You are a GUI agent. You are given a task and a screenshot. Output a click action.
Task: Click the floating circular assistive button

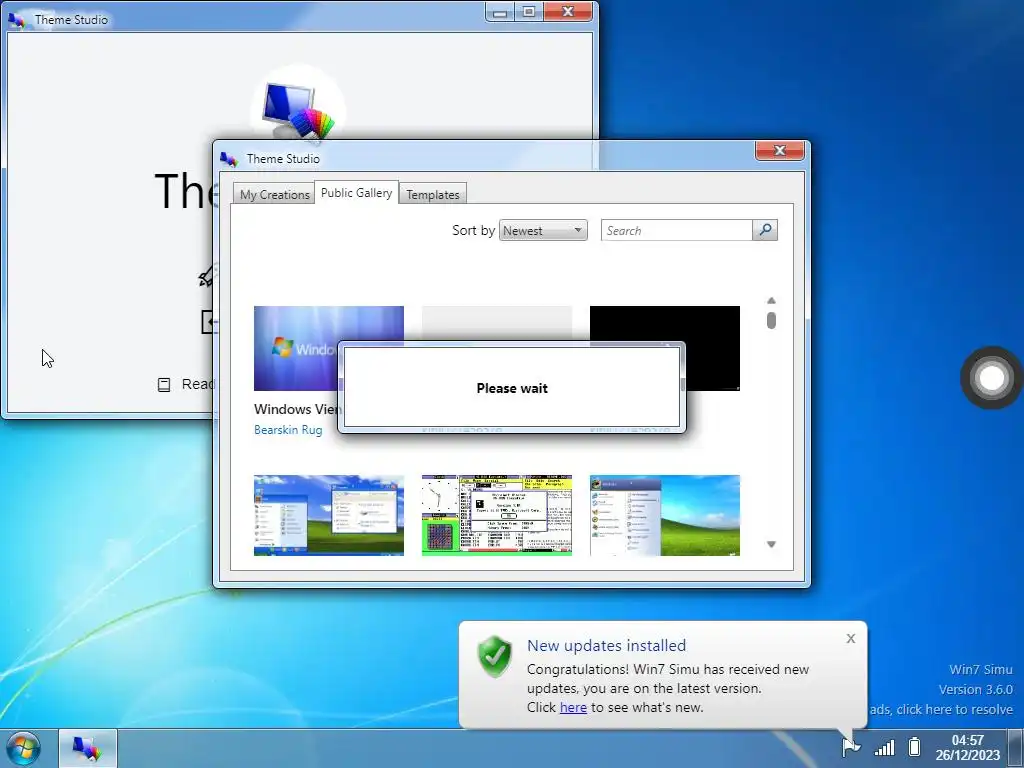991,377
